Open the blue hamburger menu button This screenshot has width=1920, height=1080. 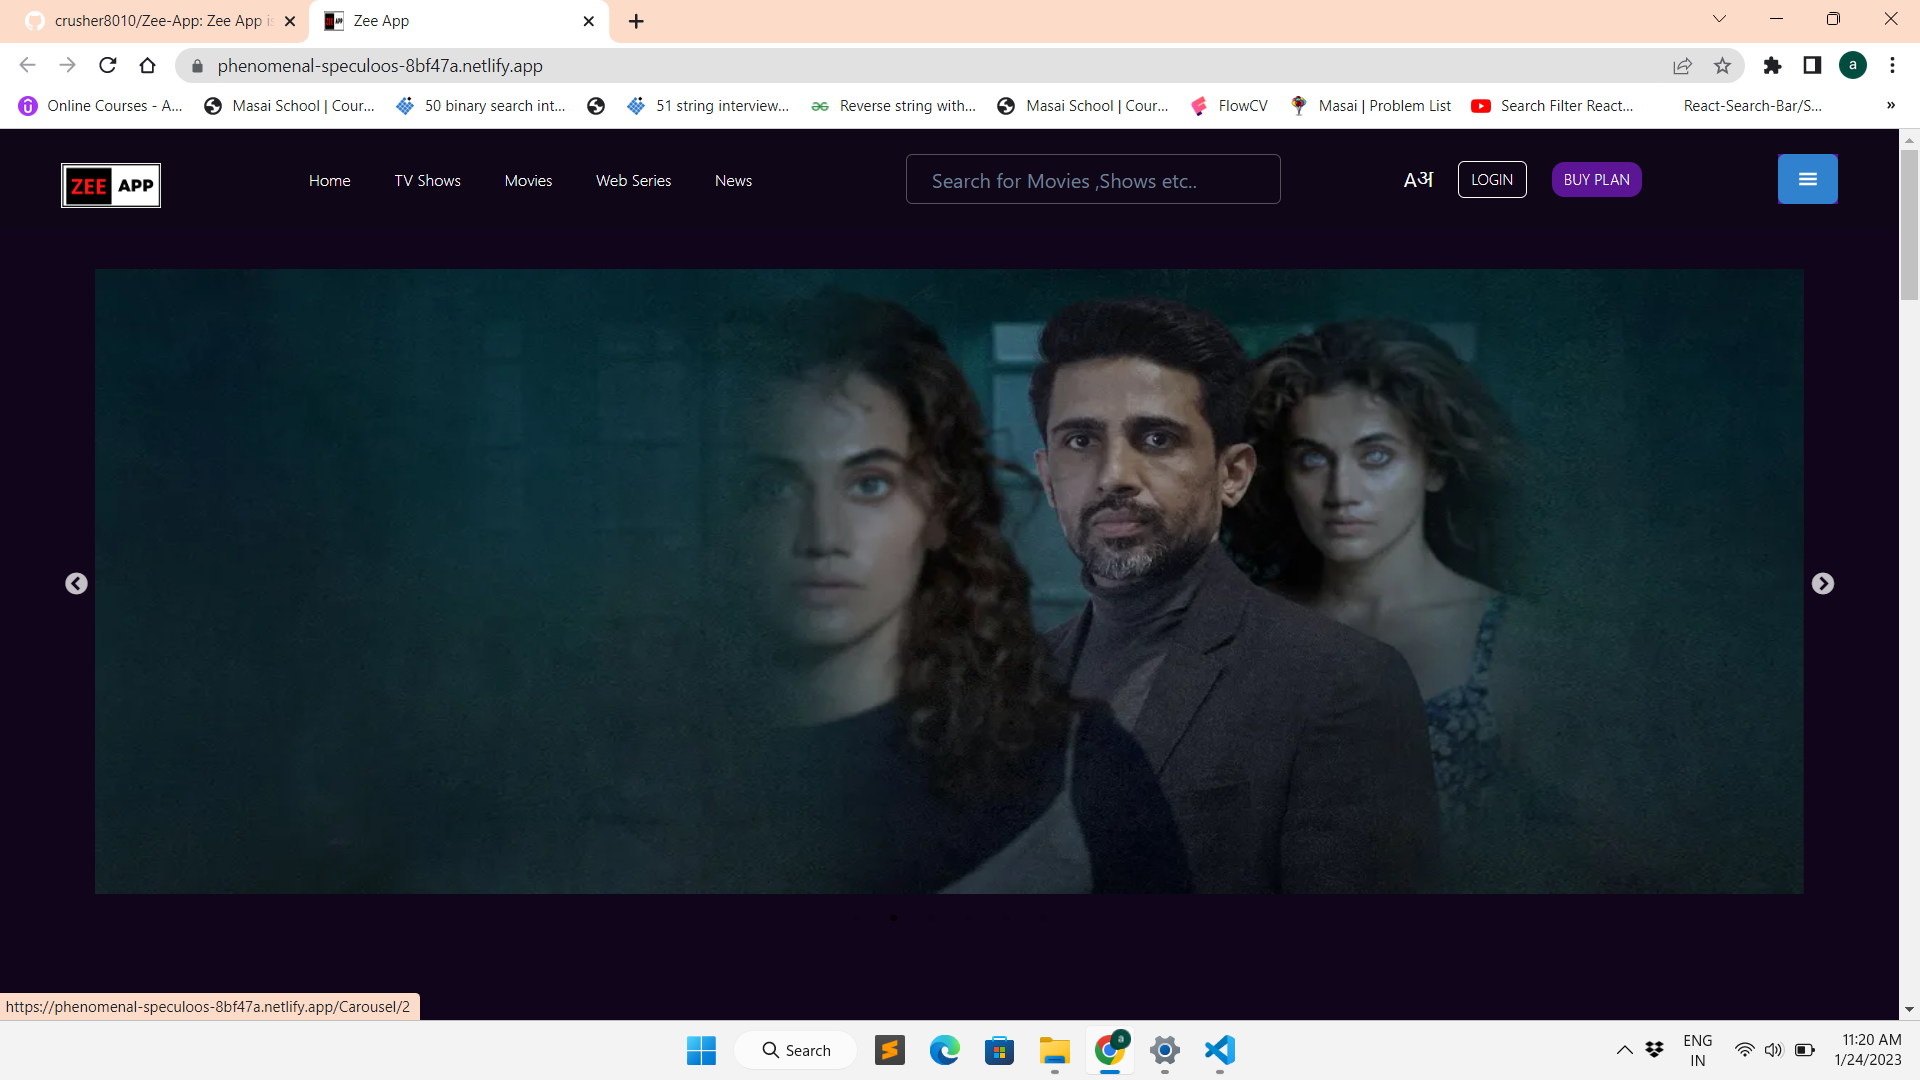pyautogui.click(x=1807, y=179)
